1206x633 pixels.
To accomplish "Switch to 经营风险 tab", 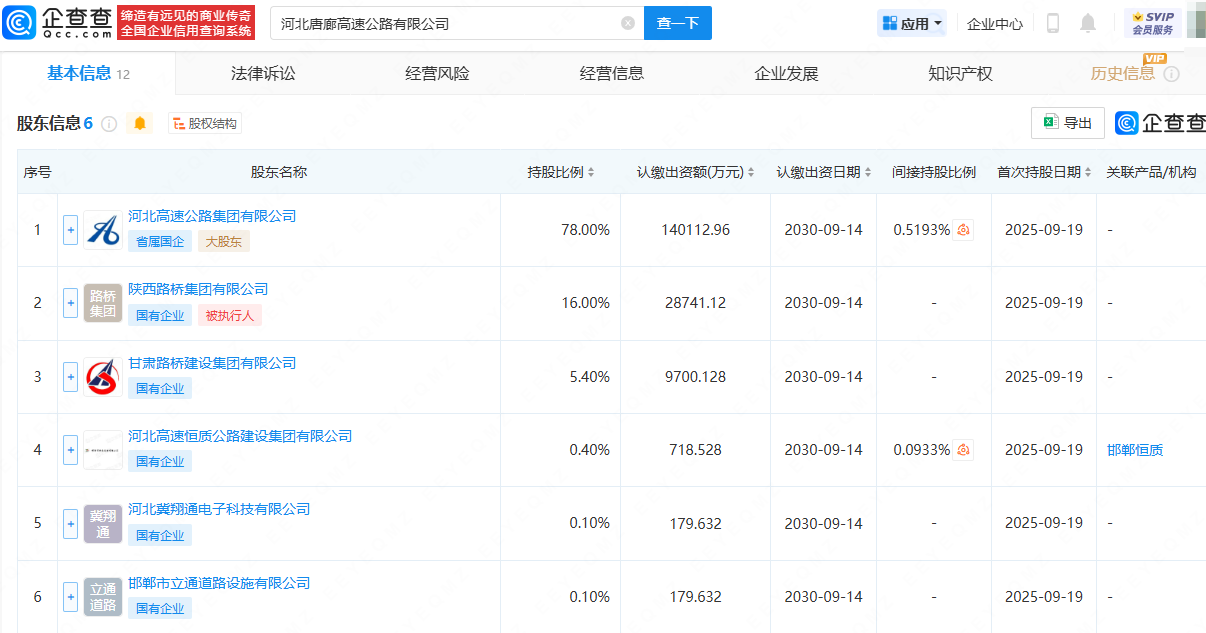I will (x=437, y=73).
